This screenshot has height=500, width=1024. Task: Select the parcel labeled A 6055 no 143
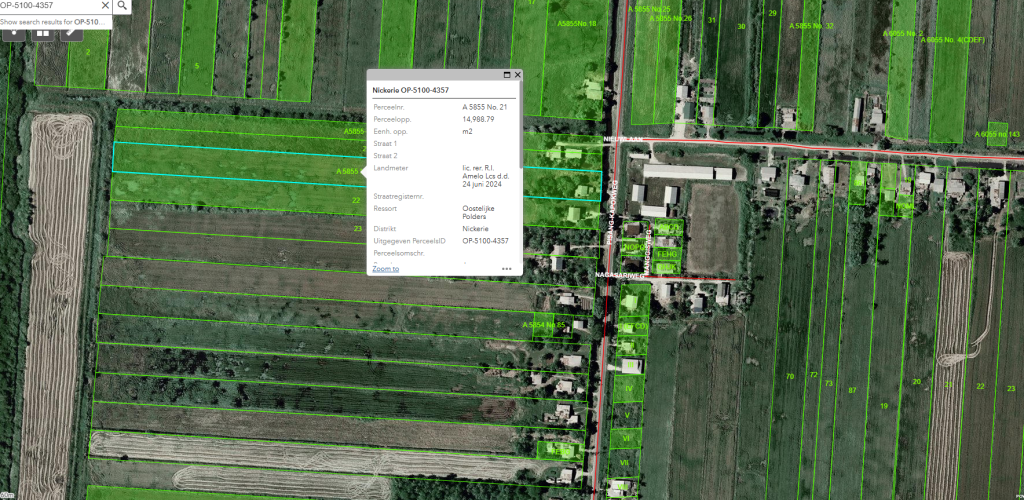click(x=996, y=134)
